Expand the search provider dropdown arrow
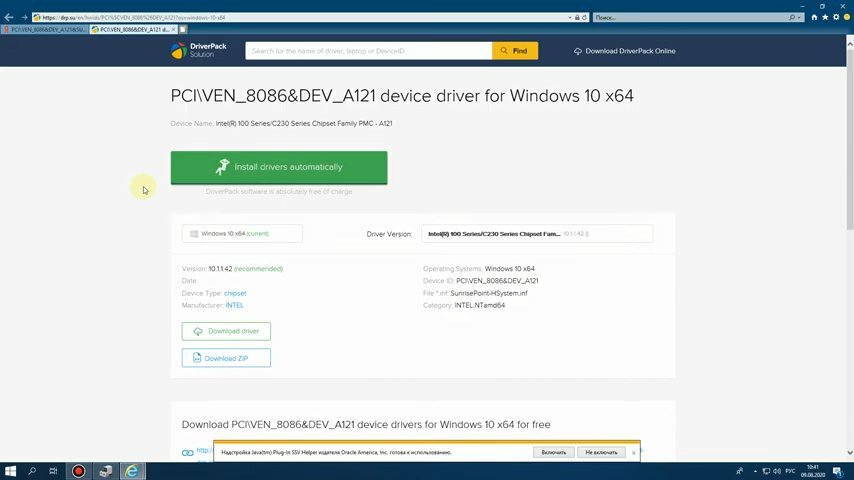 pyautogui.click(x=799, y=17)
